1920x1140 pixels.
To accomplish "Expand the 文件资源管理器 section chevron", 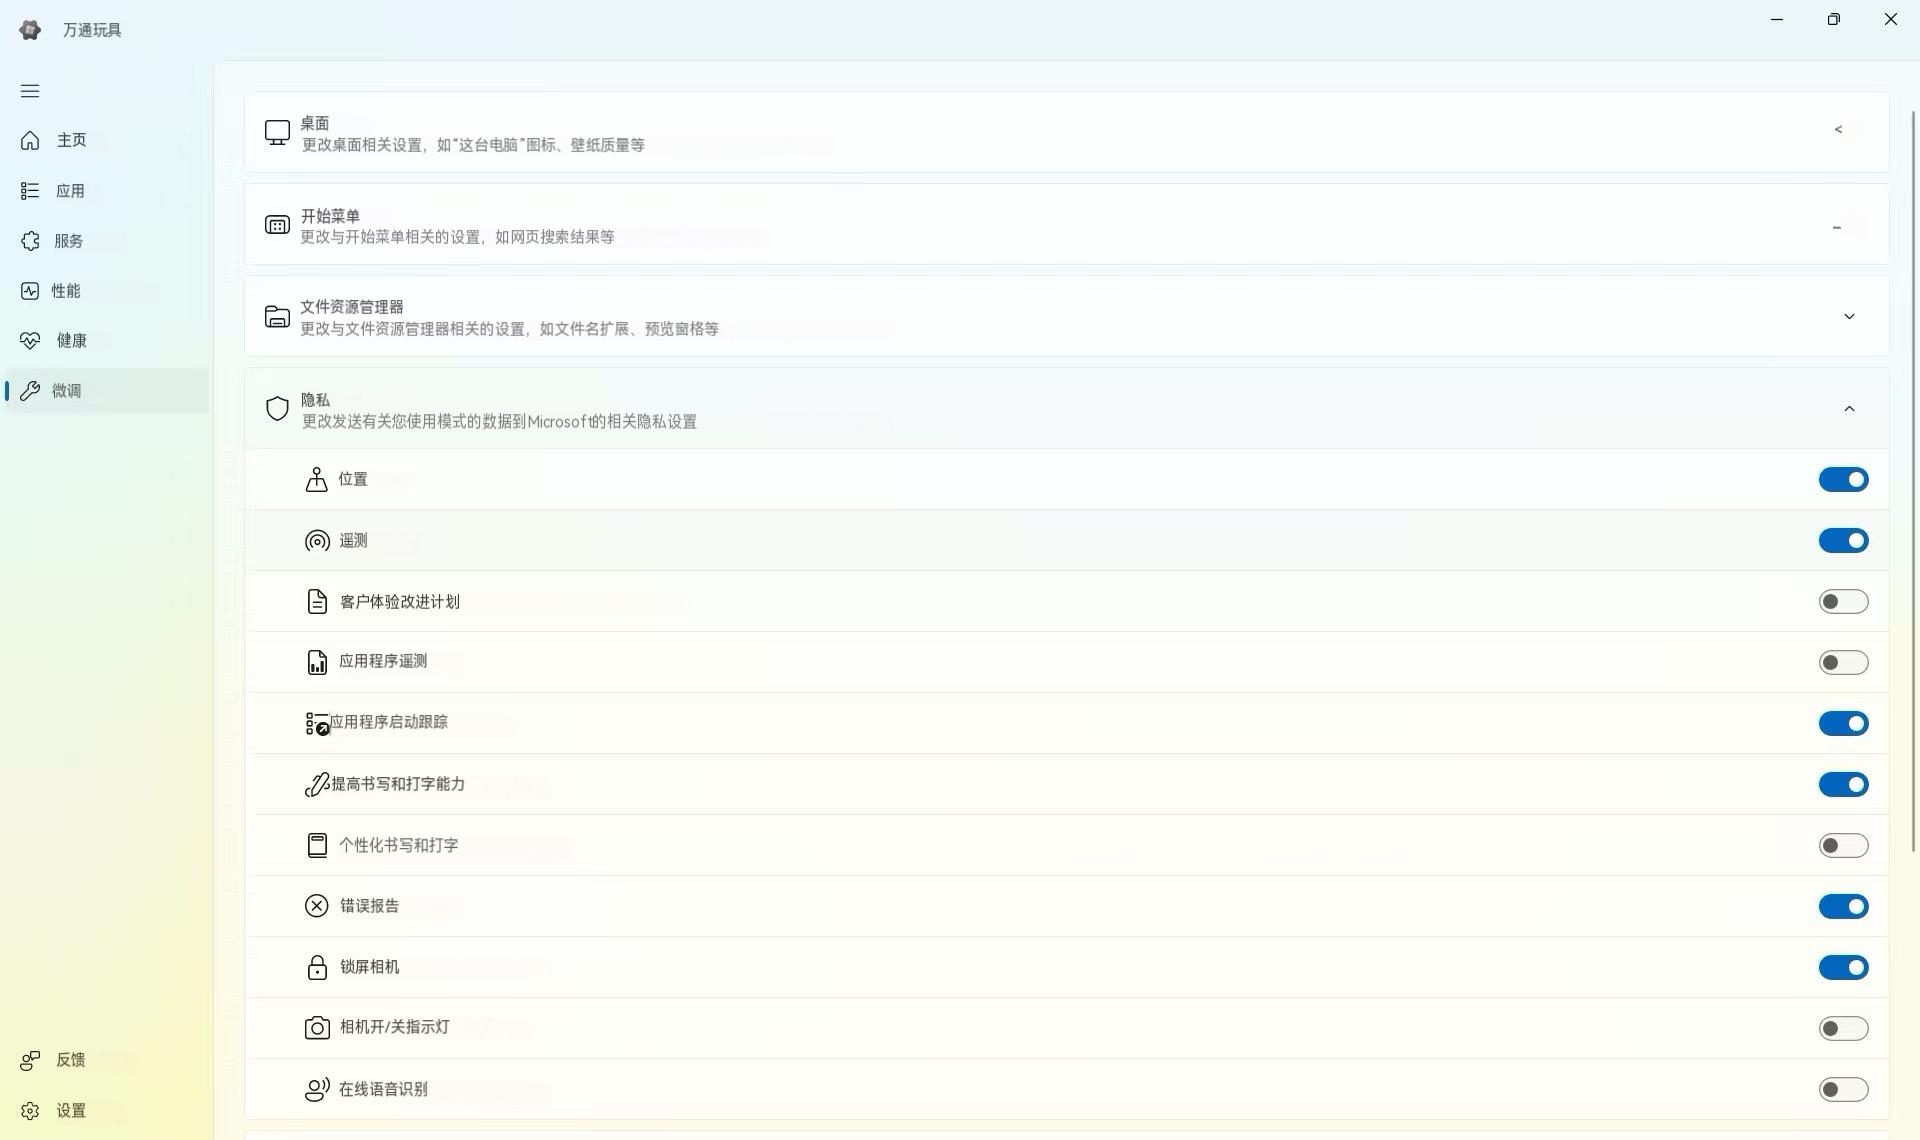I will pyautogui.click(x=1849, y=317).
